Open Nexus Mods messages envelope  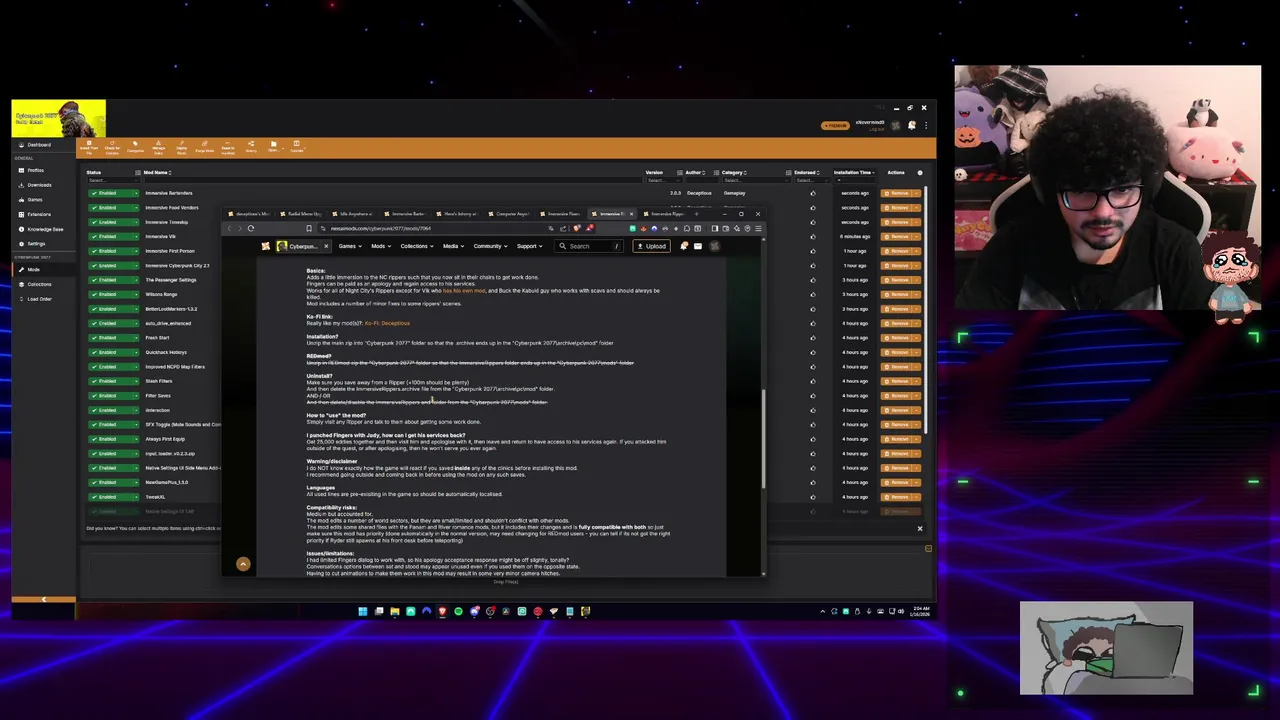(x=698, y=246)
